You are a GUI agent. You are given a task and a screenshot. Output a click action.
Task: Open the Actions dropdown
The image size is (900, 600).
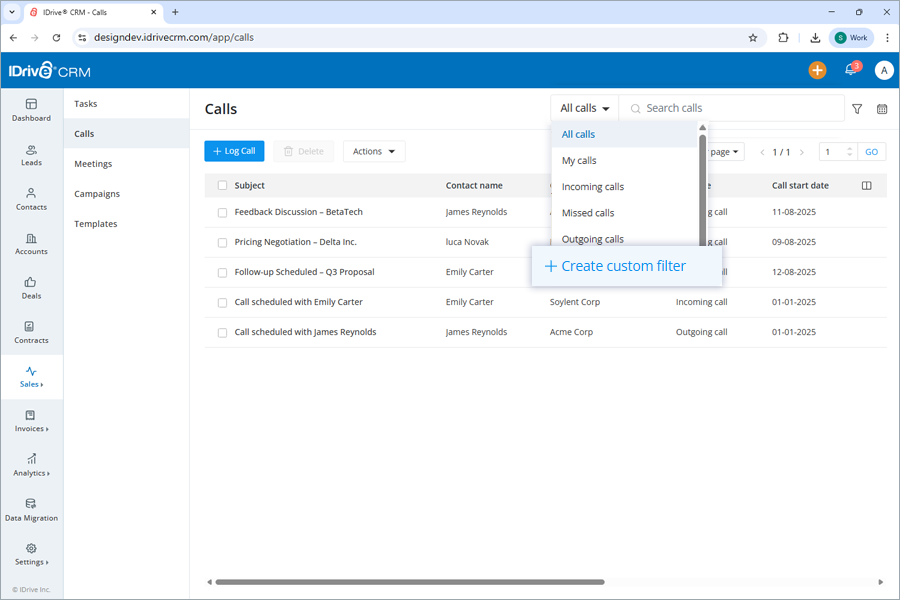pyautogui.click(x=373, y=151)
